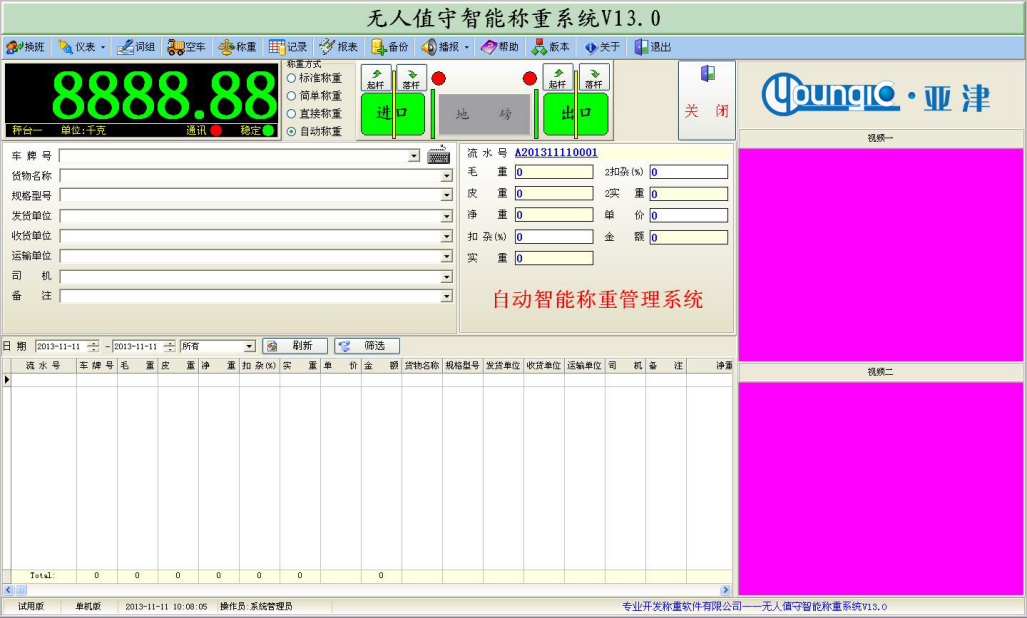1027x618 pixels.
Task: Open serial number link A201311110001
Action: (556, 153)
